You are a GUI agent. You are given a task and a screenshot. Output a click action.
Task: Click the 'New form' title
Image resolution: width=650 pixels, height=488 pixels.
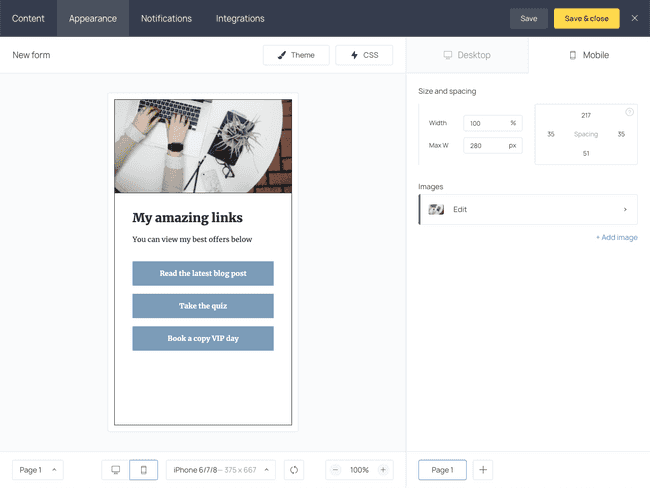31,55
